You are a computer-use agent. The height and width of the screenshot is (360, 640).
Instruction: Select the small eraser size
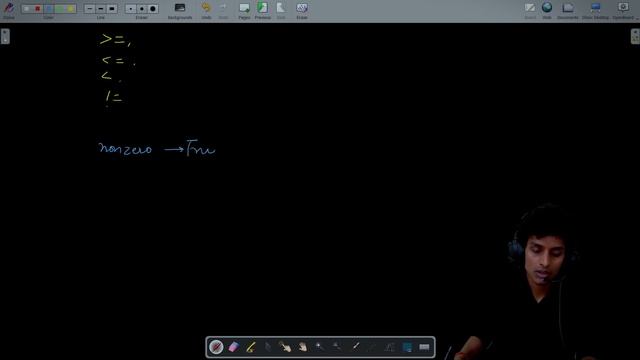(x=131, y=9)
